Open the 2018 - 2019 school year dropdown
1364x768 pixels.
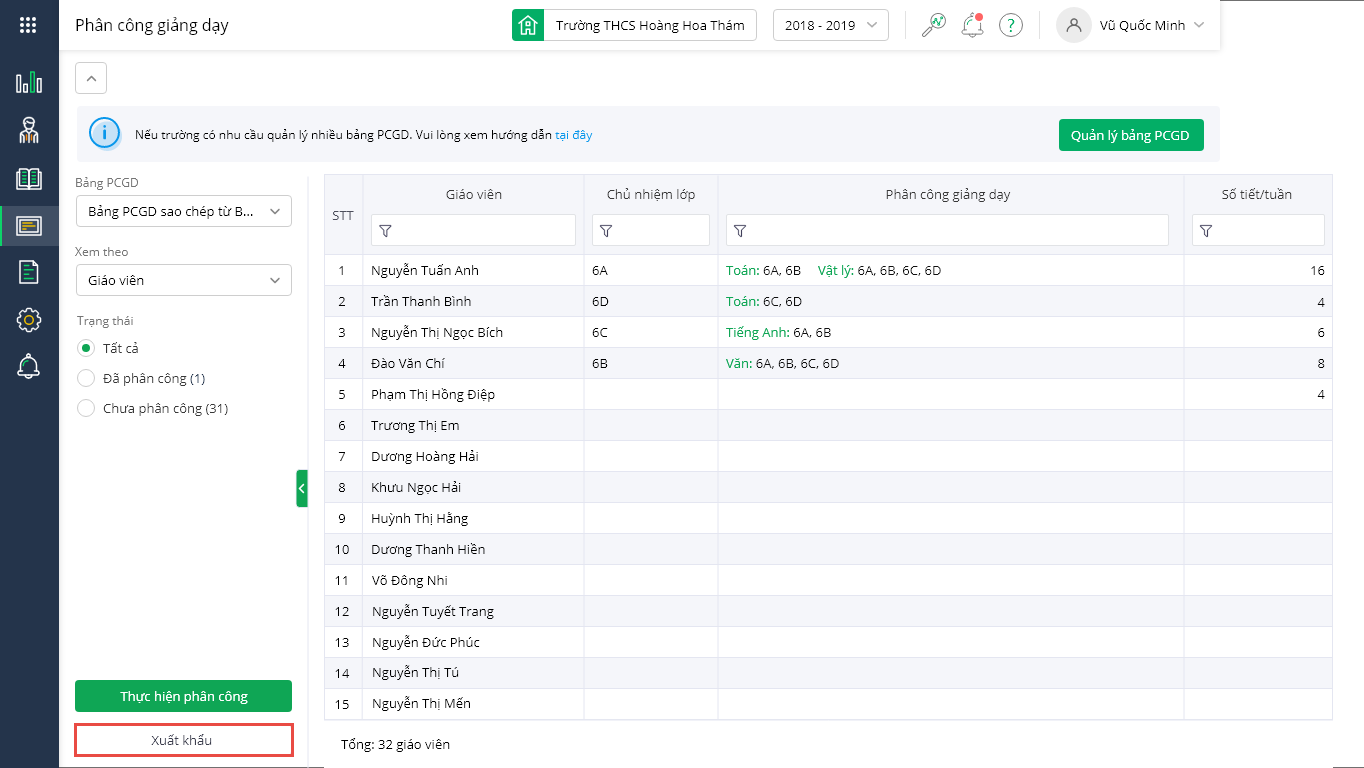[830, 25]
